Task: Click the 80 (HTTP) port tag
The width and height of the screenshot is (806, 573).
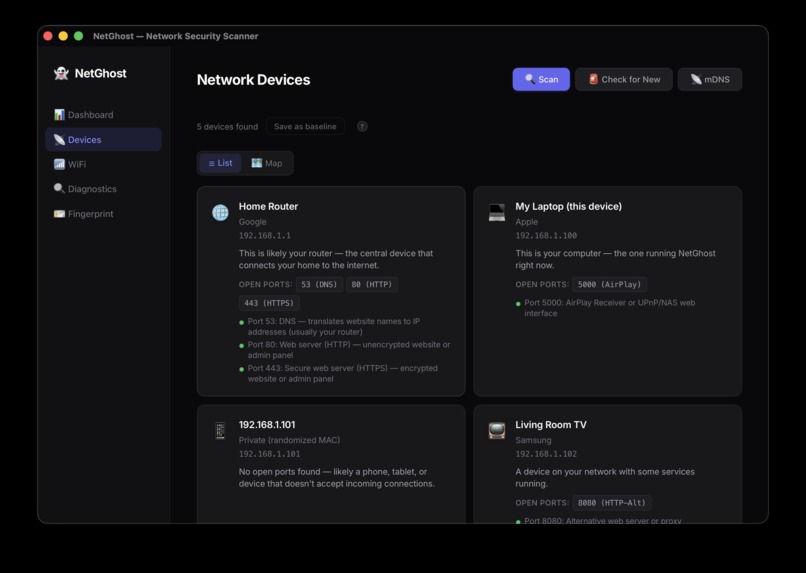Action: tap(372, 285)
